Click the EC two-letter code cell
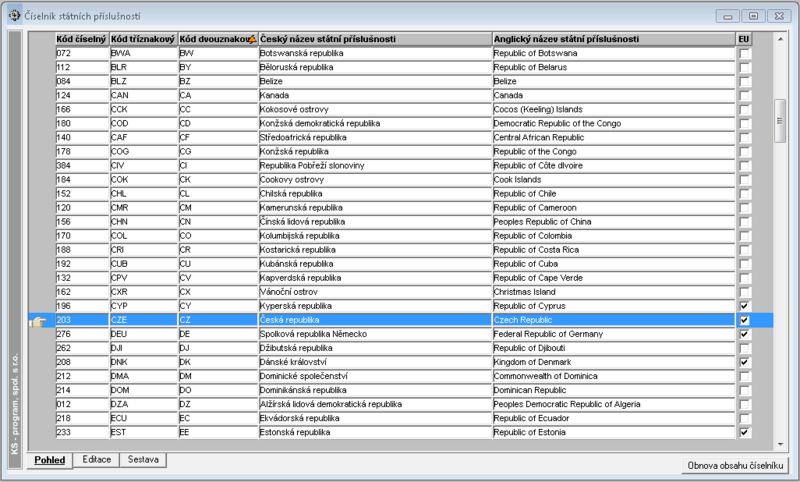This screenshot has width=800, height=482. (218, 418)
